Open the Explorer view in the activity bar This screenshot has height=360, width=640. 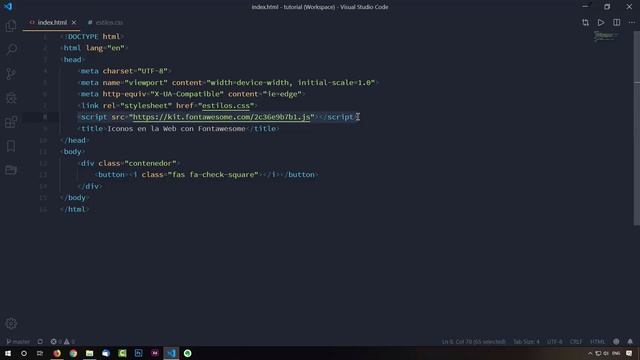[11, 26]
